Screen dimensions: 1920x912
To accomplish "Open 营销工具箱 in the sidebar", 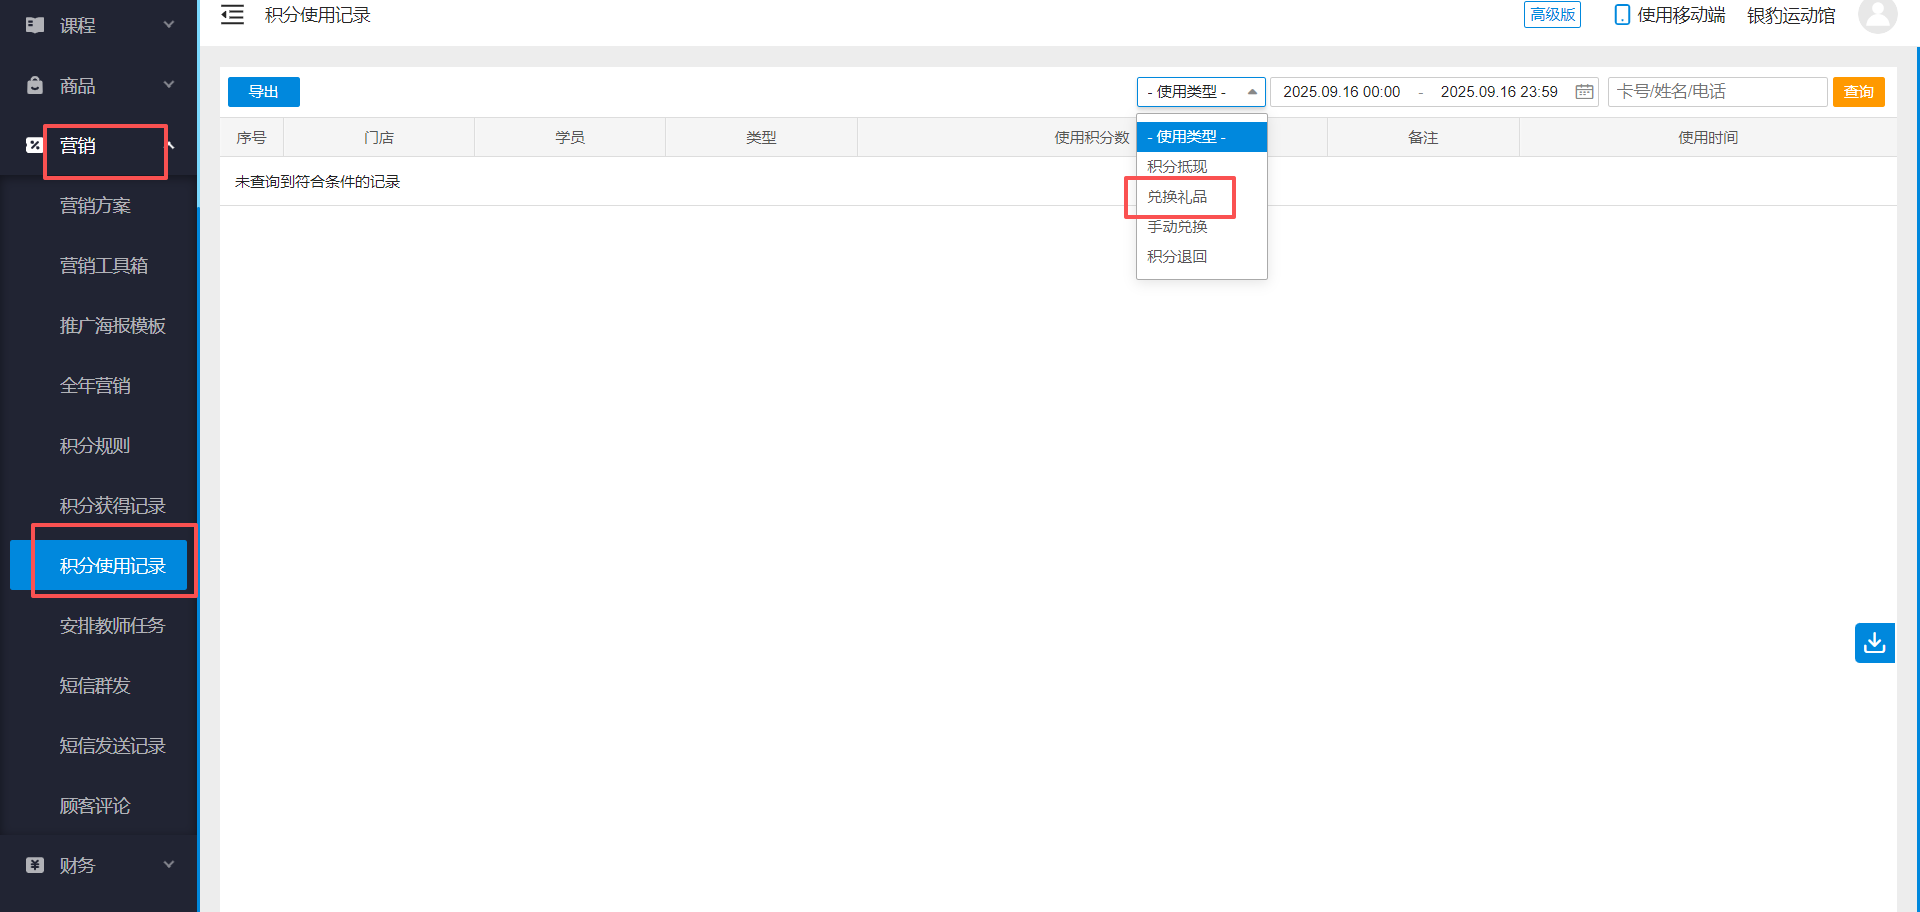I will 104,266.
